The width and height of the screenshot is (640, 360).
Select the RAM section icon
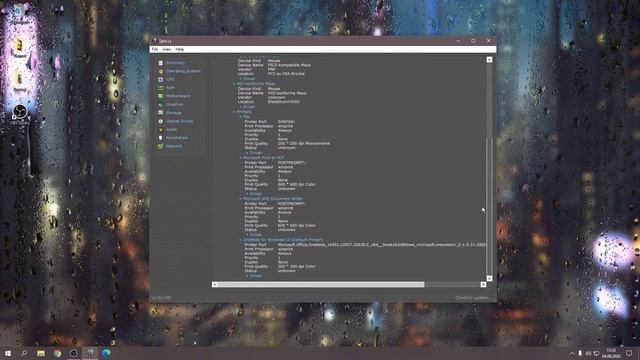tap(160, 88)
